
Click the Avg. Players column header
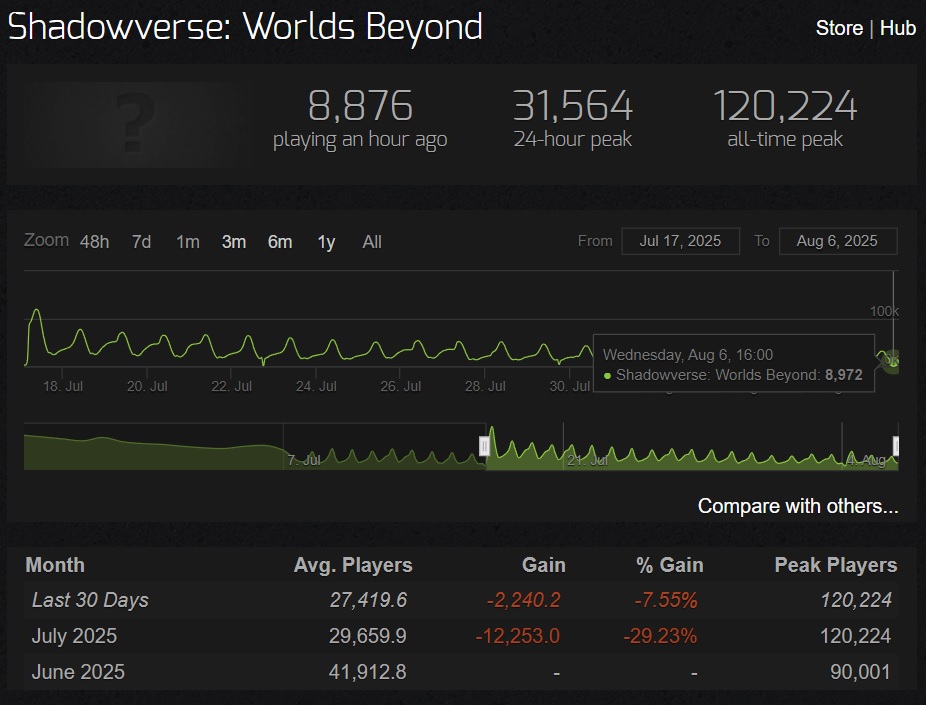(x=353, y=565)
